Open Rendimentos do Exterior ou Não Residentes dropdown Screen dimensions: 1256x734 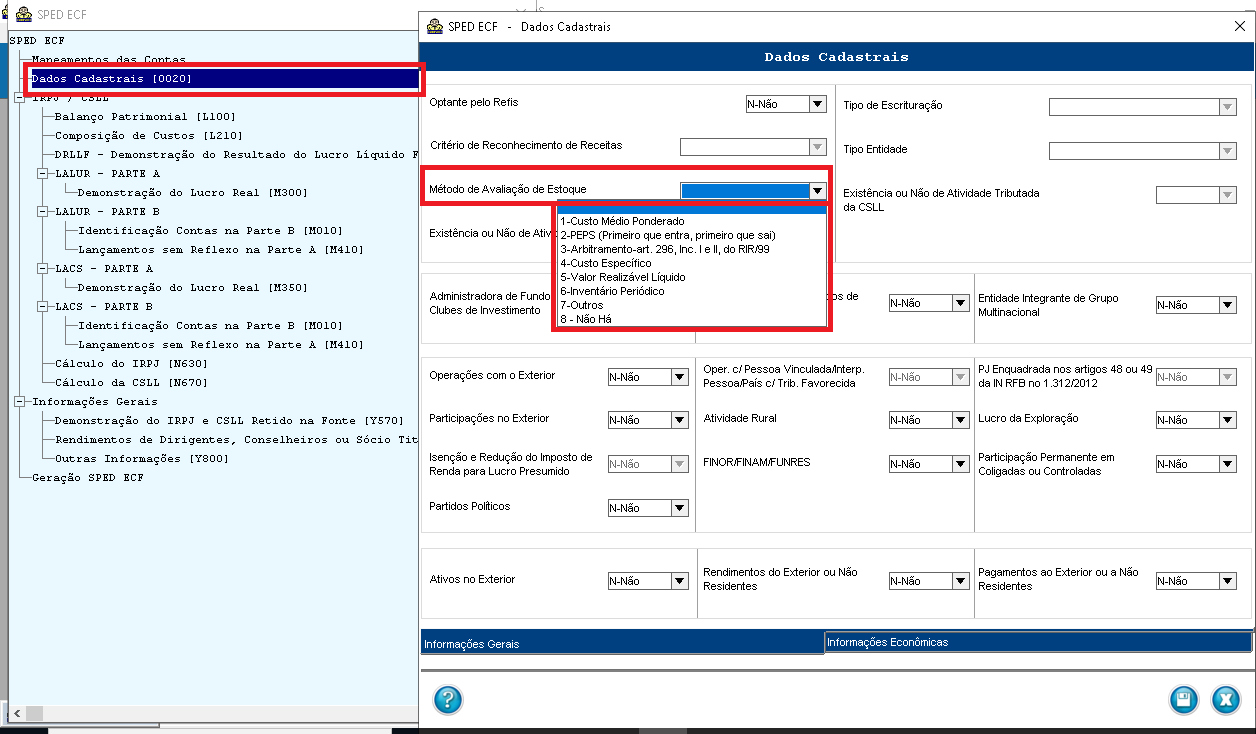pos(961,581)
